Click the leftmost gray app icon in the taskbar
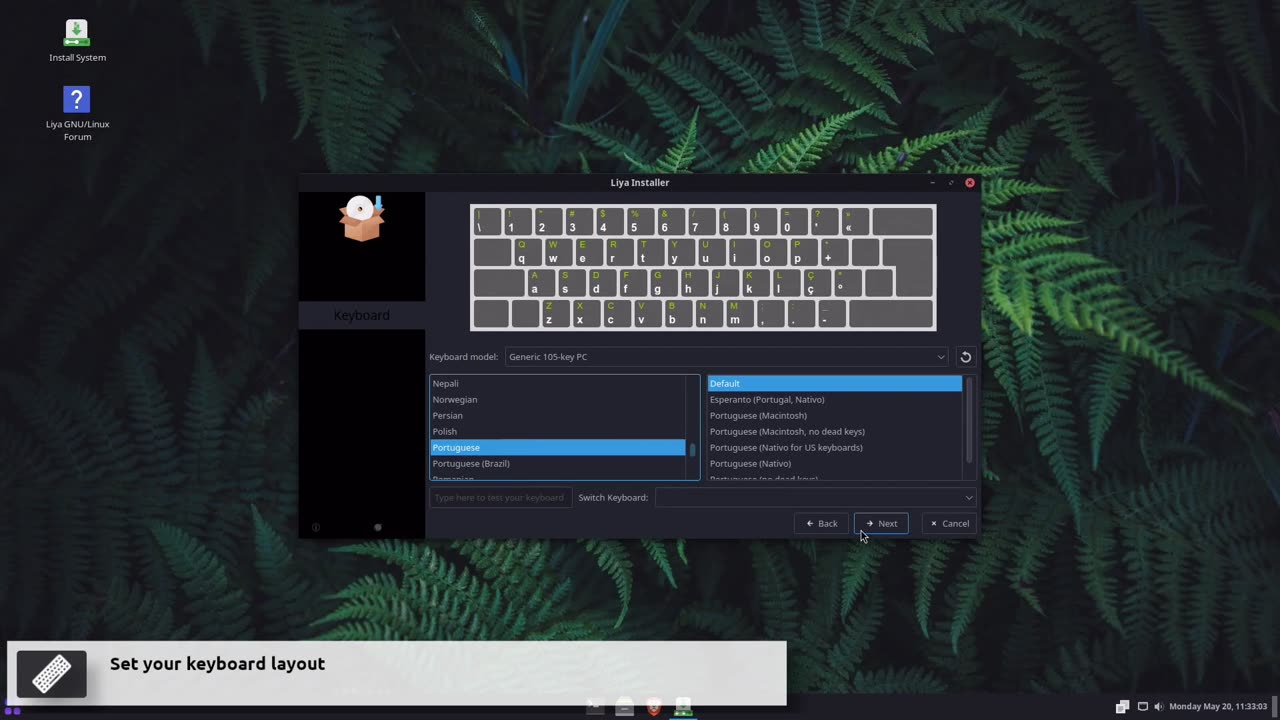The width and height of the screenshot is (1280, 720). tap(595, 708)
